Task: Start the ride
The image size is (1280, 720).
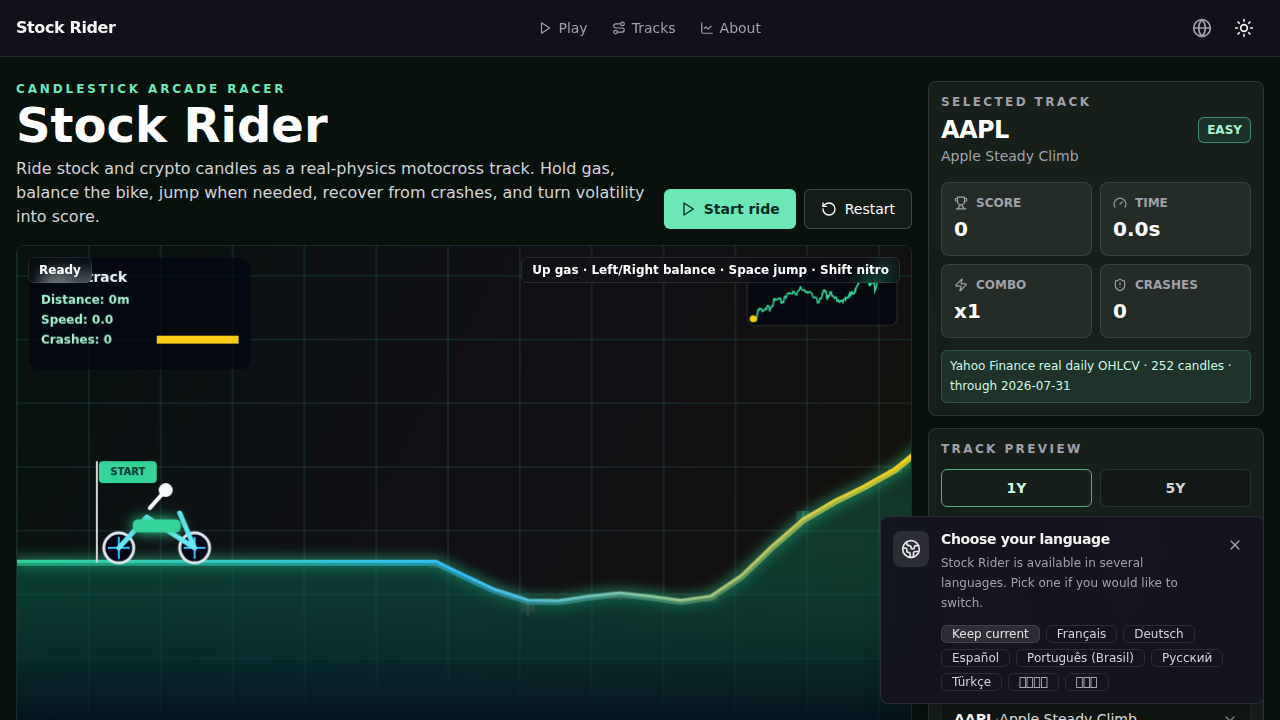Action: 730,209
